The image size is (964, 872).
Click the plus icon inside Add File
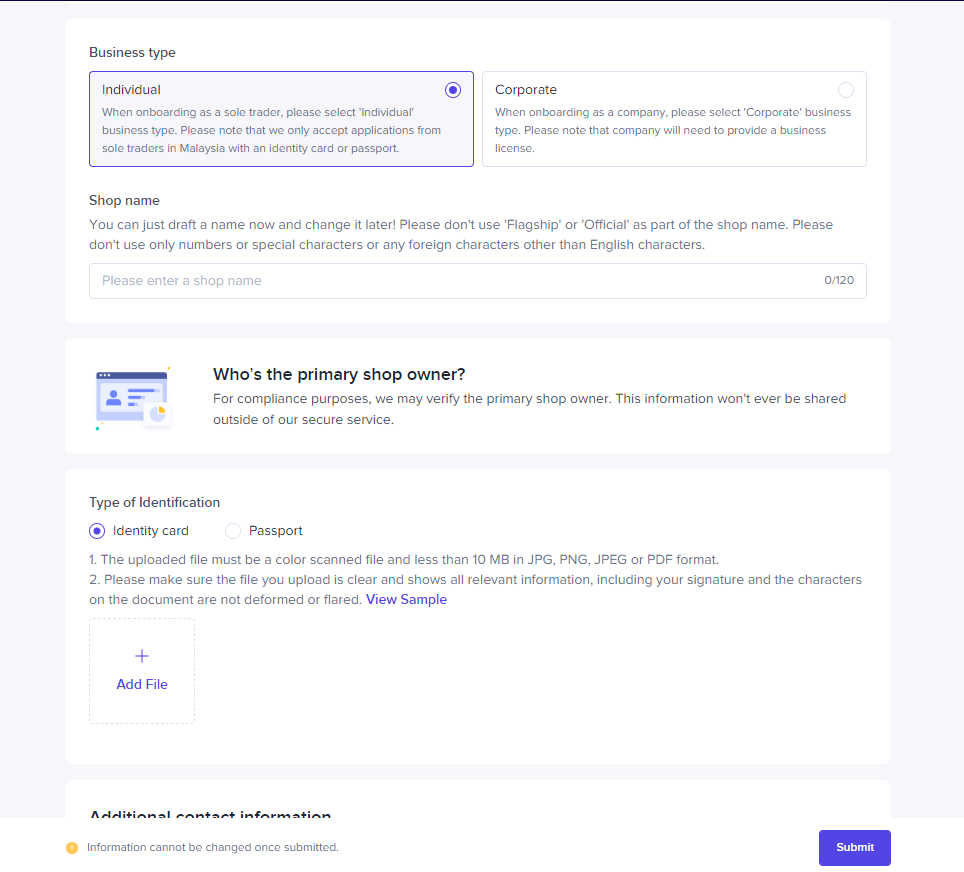[x=142, y=656]
